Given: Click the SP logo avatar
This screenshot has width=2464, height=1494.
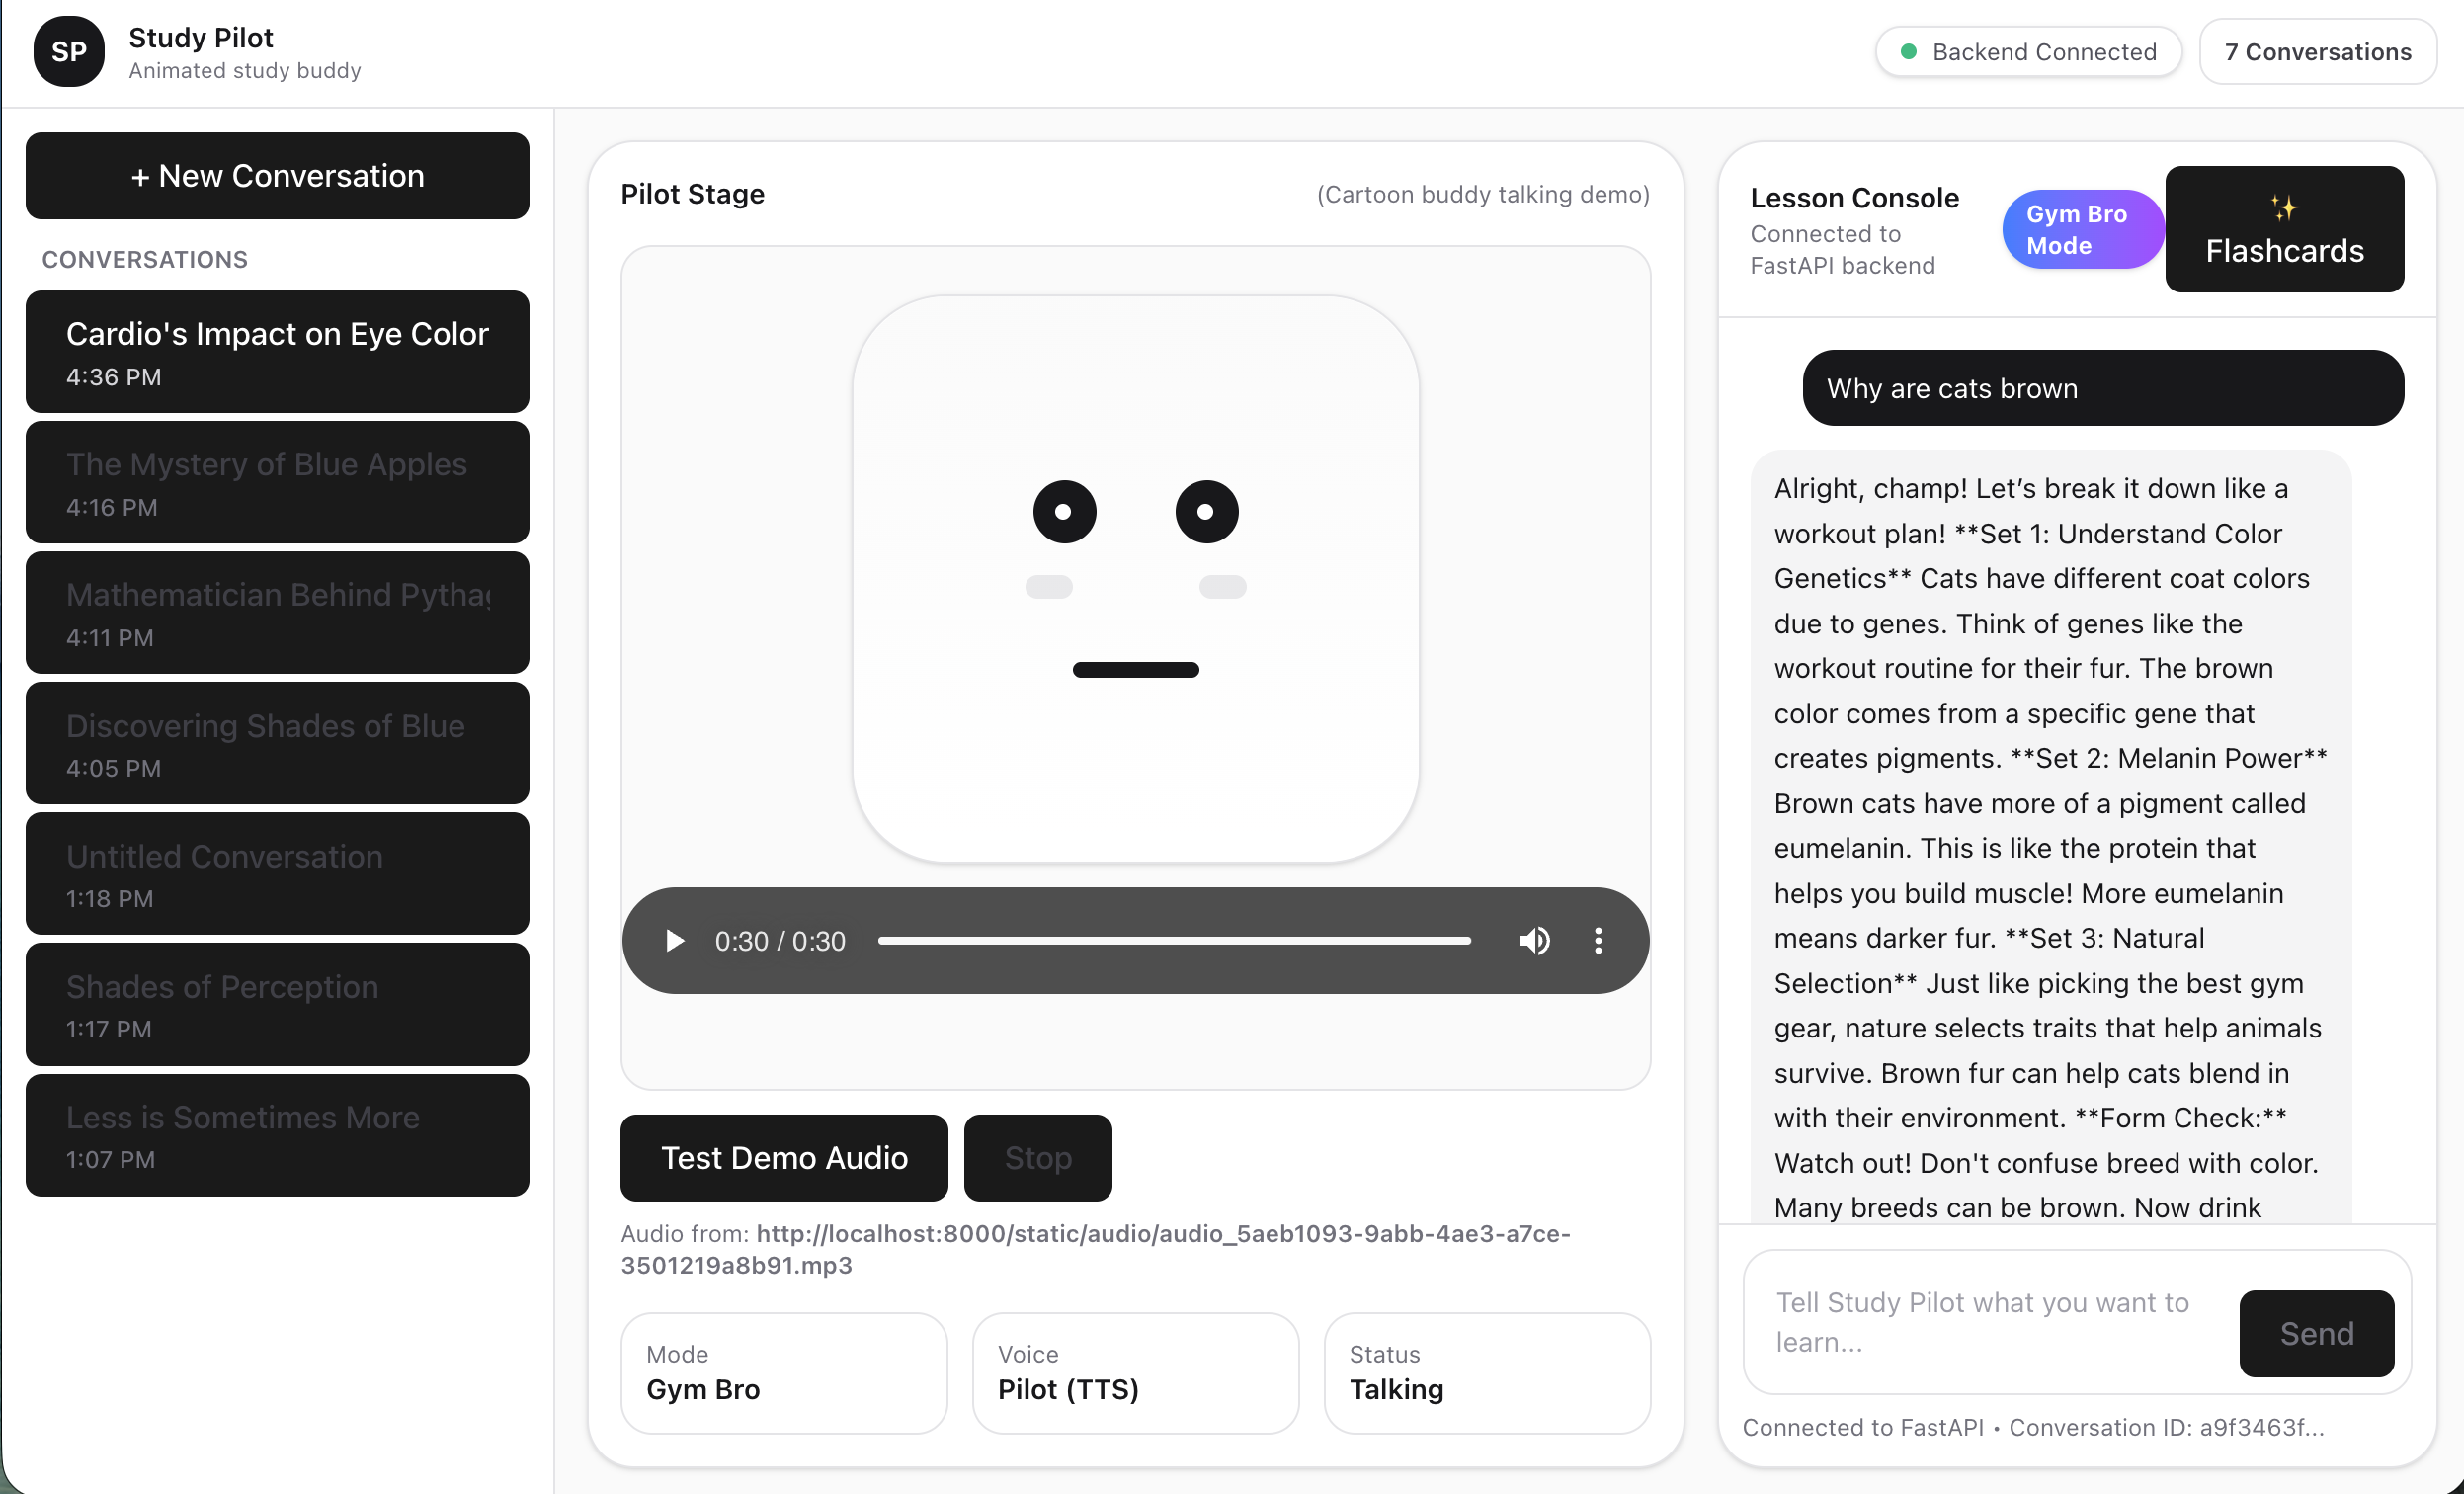Looking at the screenshot, I should click(x=68, y=52).
